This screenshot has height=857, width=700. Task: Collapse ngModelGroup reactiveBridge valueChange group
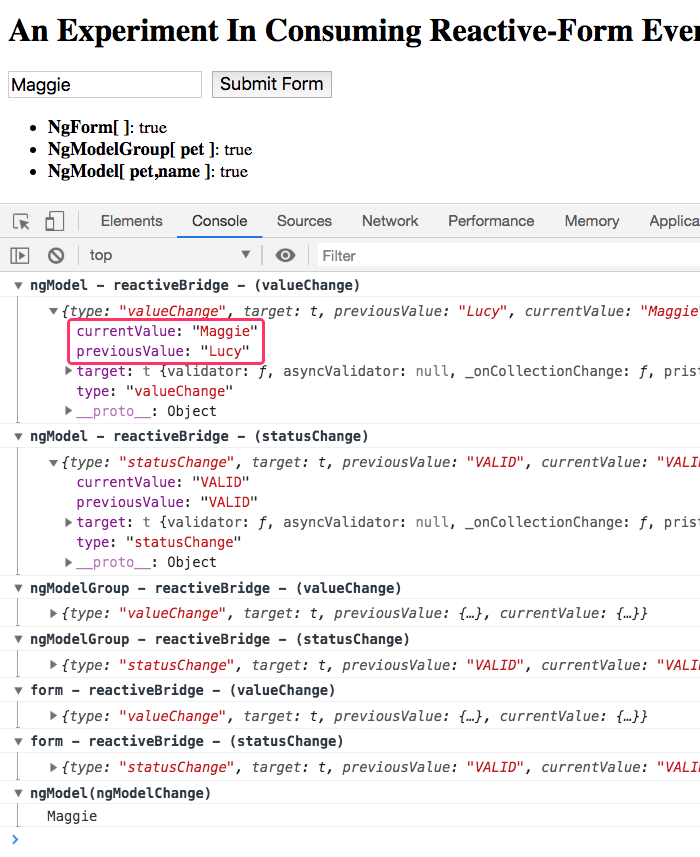(x=18, y=588)
